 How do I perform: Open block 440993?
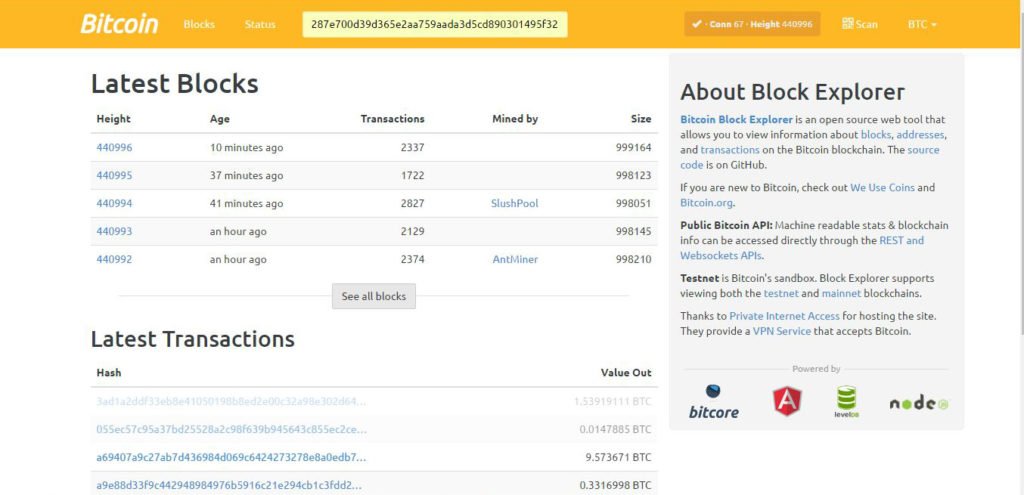click(114, 231)
